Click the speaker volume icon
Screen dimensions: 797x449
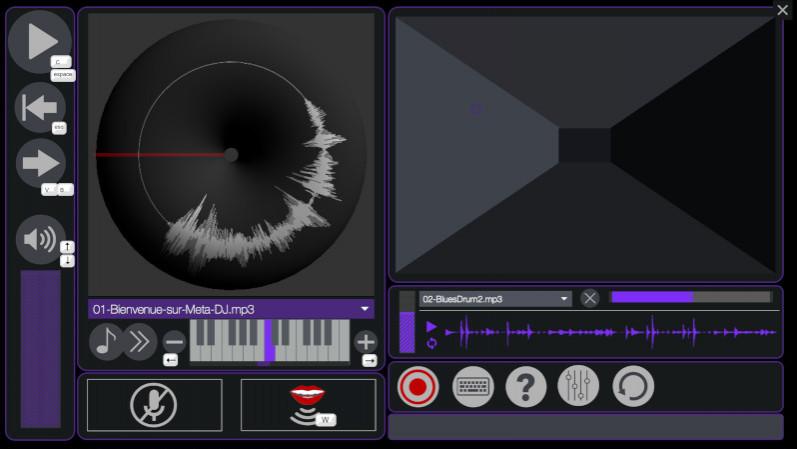tap(40, 239)
